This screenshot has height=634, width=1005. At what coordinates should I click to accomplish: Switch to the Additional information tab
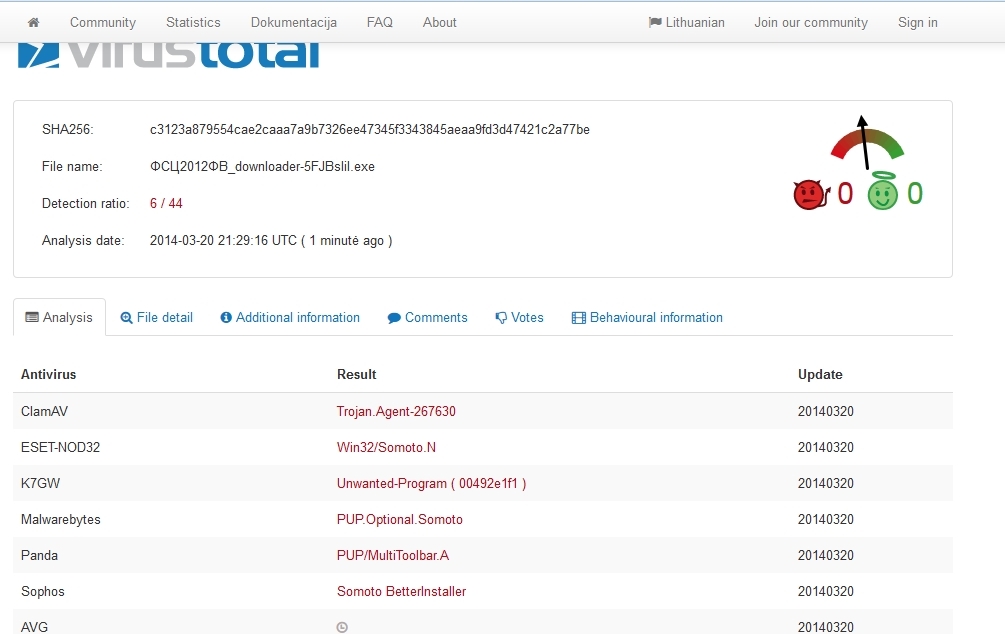(290, 317)
